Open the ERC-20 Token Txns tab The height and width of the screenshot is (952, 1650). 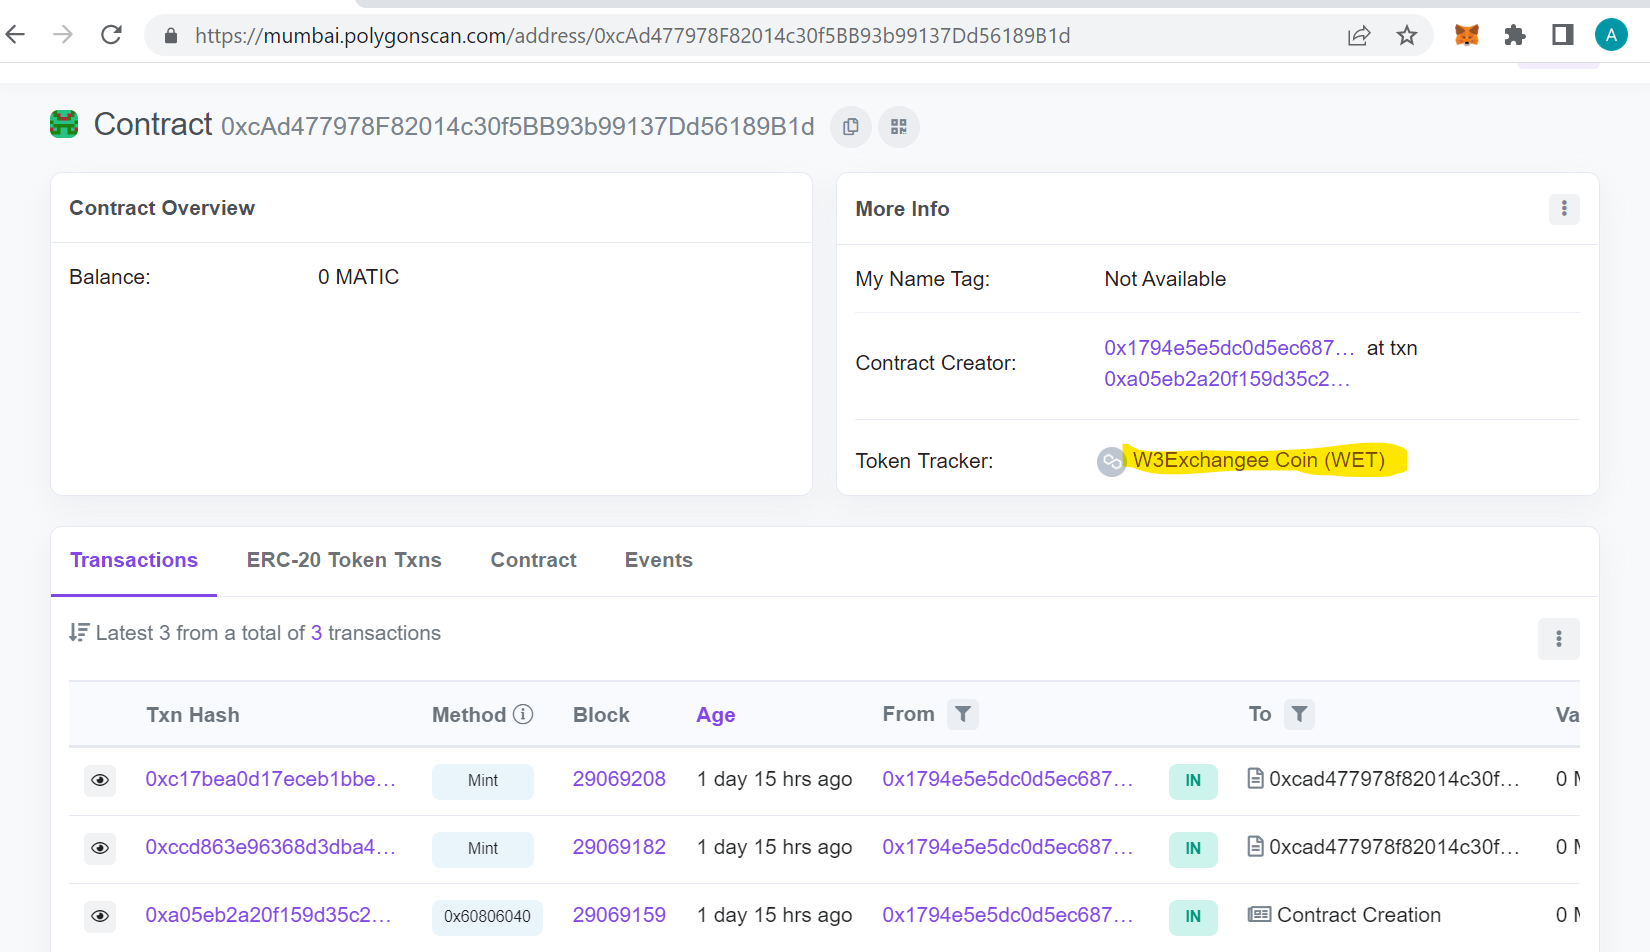click(344, 560)
